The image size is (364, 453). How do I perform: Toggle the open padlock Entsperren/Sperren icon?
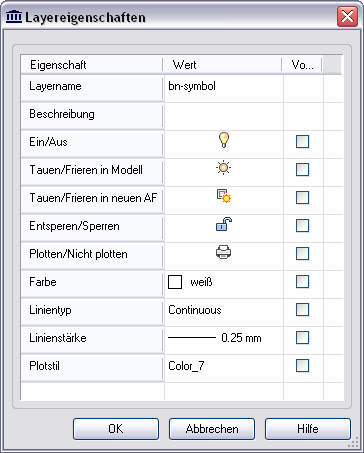point(224,224)
